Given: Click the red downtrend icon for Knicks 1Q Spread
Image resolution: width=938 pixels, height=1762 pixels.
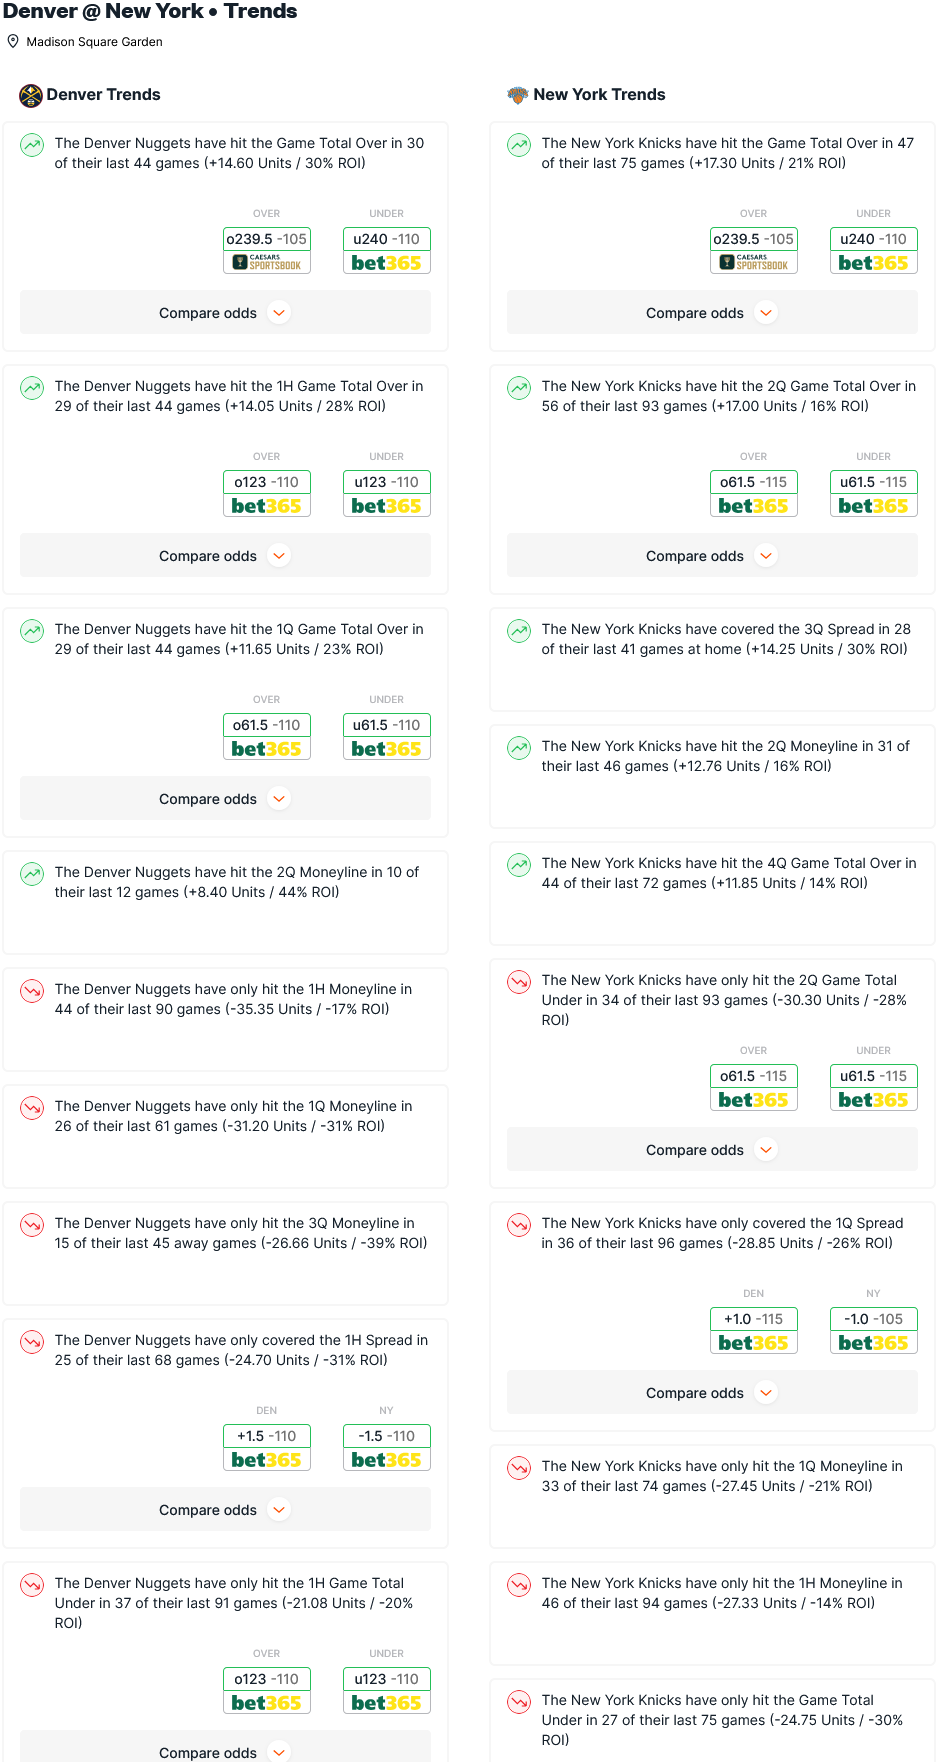Looking at the screenshot, I should (x=519, y=1225).
